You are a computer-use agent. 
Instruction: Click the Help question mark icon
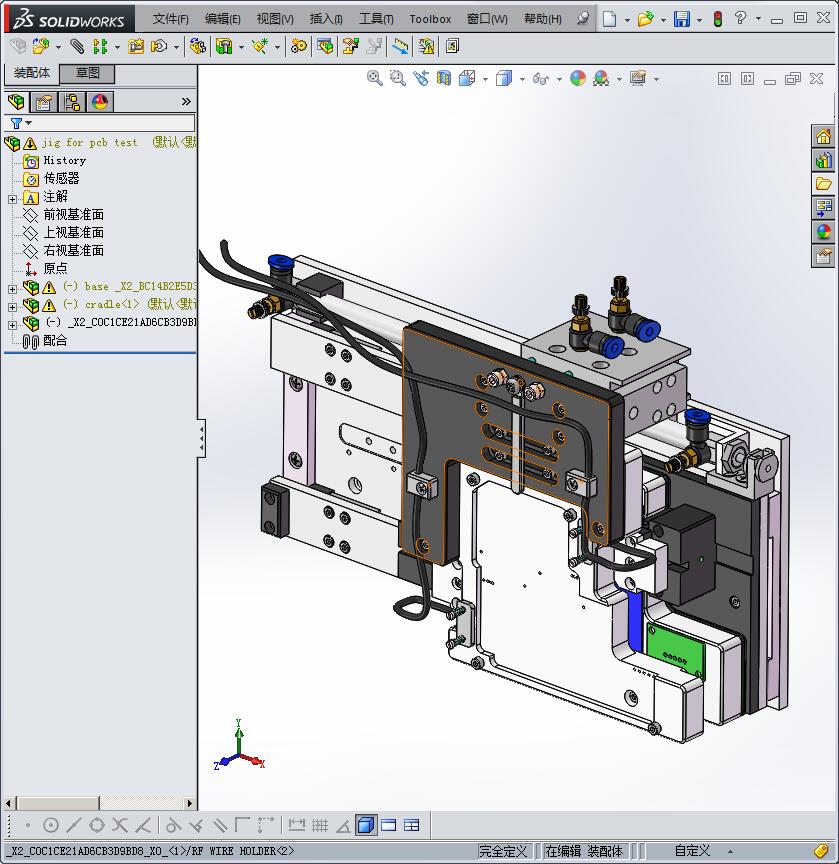pos(740,19)
